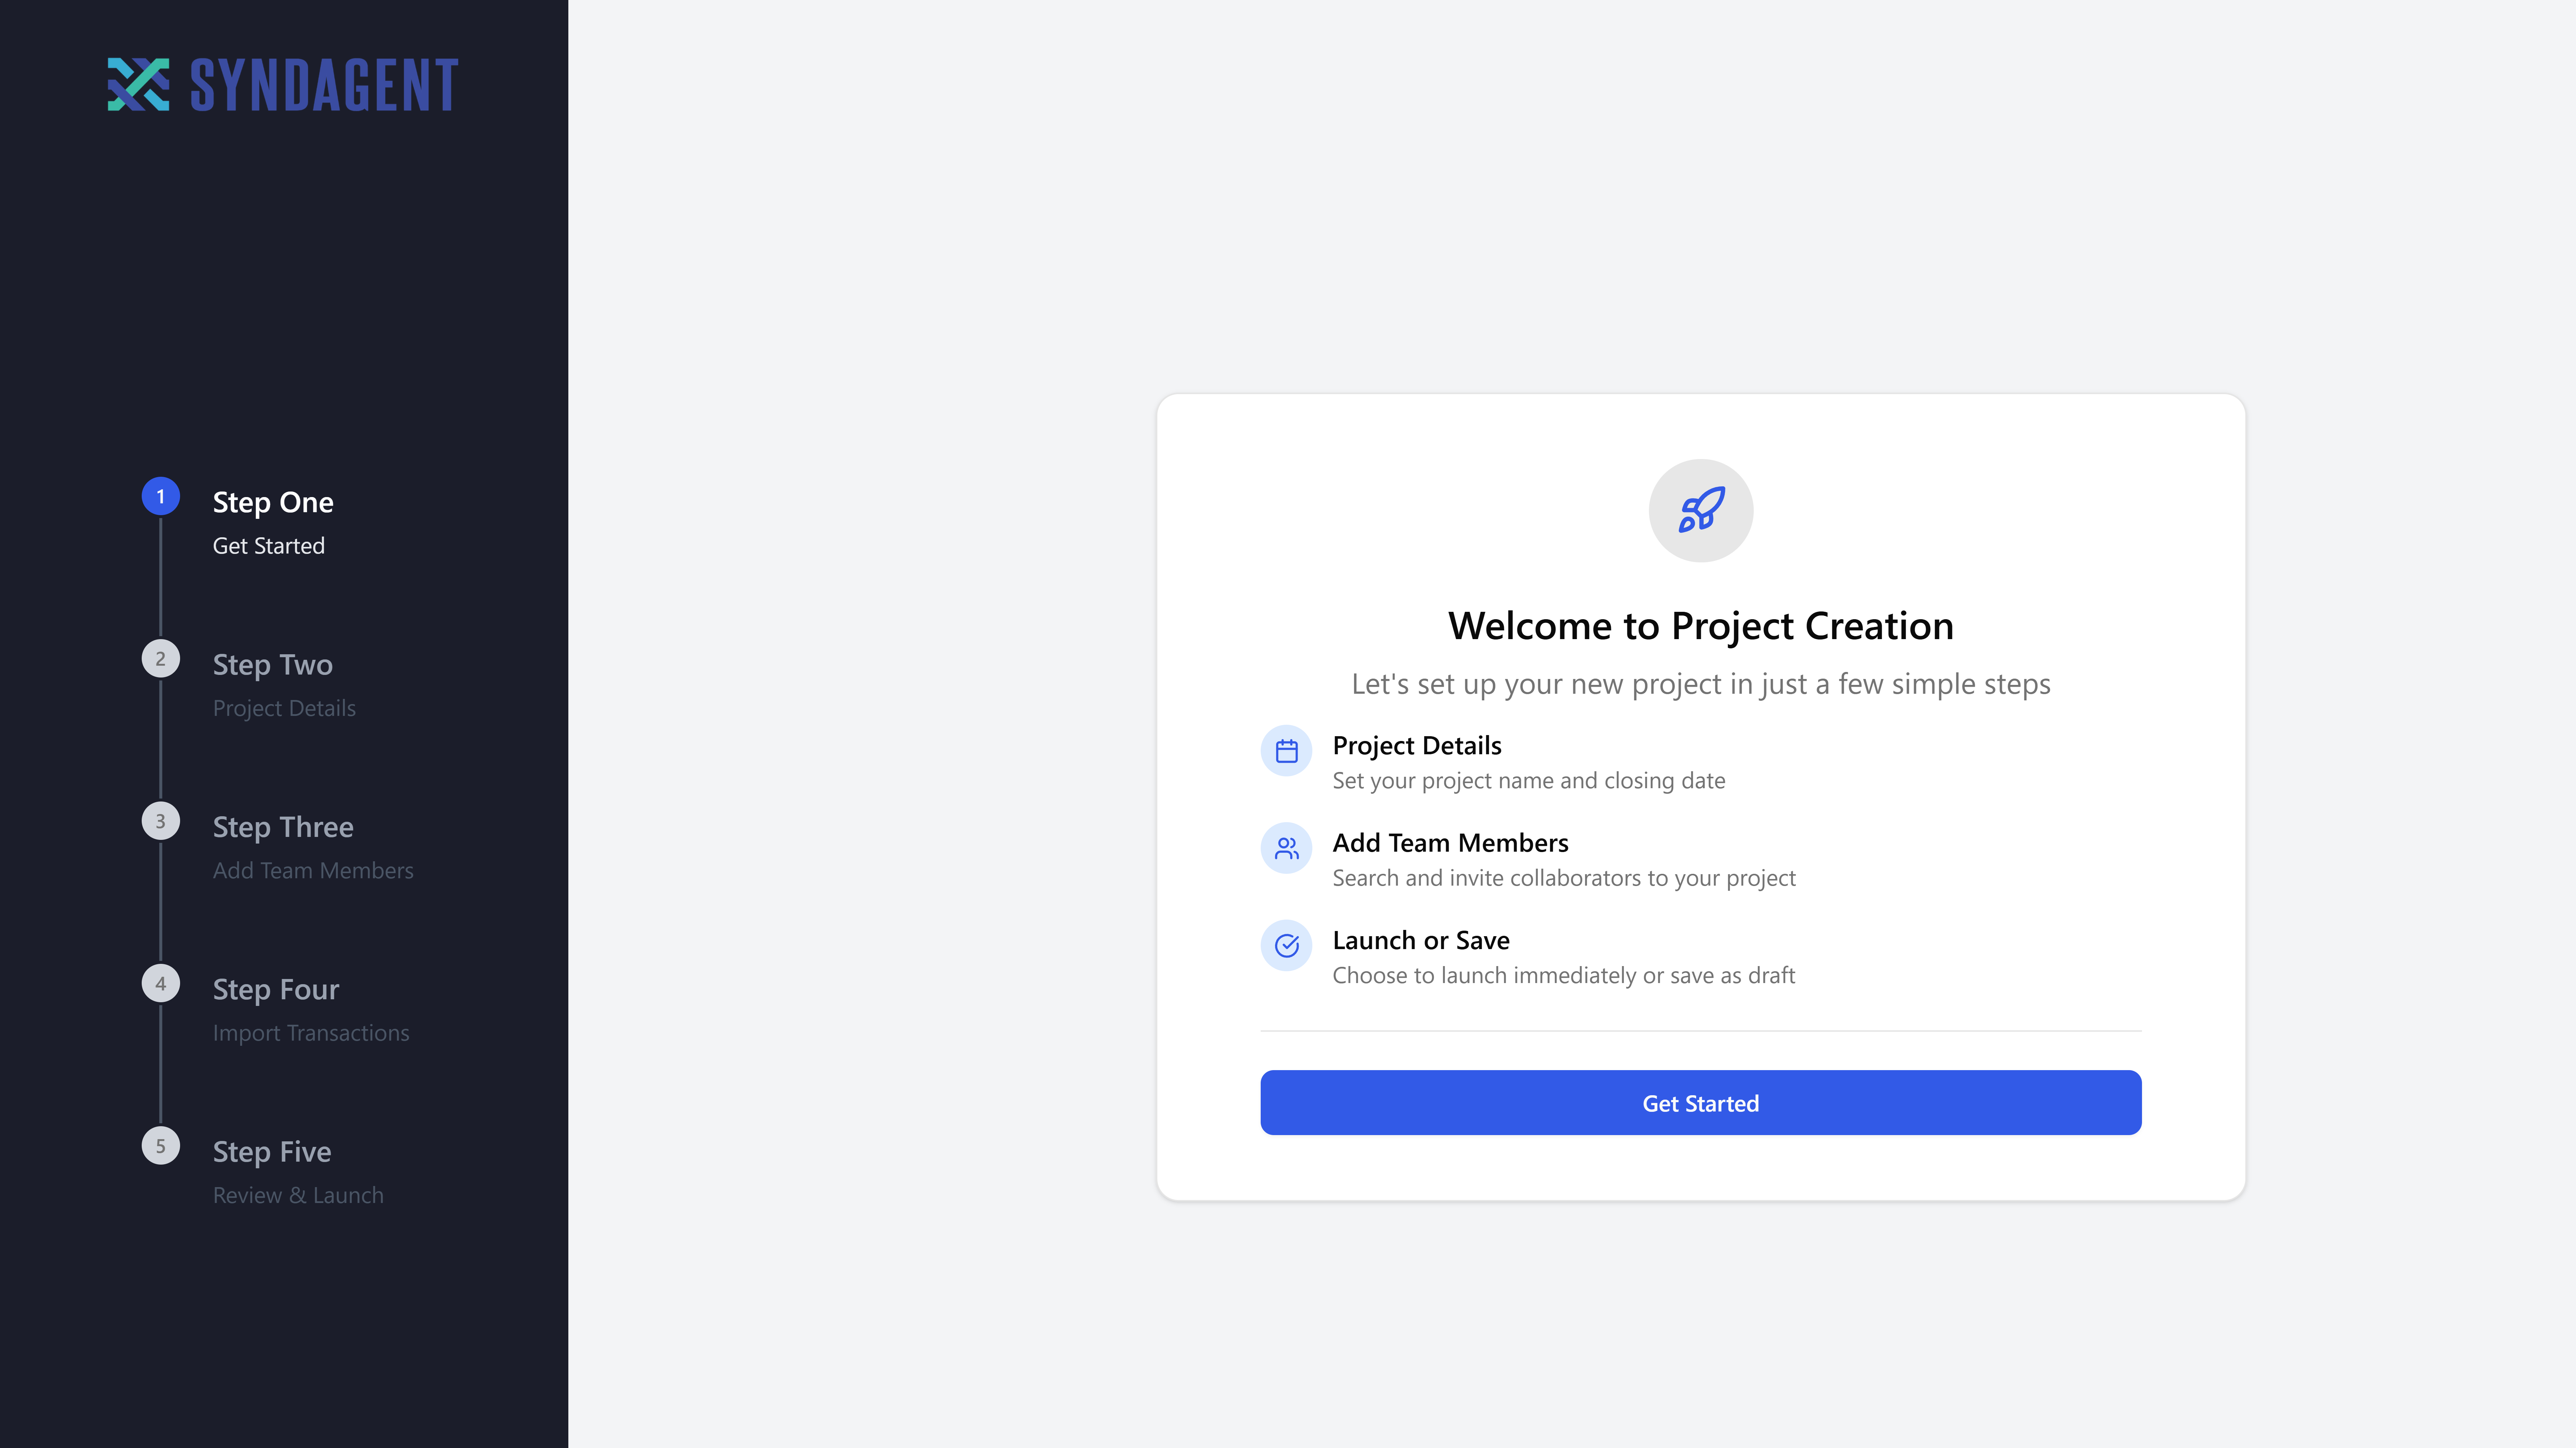This screenshot has height=1448, width=2576.
Task: Jump to the Review & Launch step
Action: click(x=297, y=1194)
